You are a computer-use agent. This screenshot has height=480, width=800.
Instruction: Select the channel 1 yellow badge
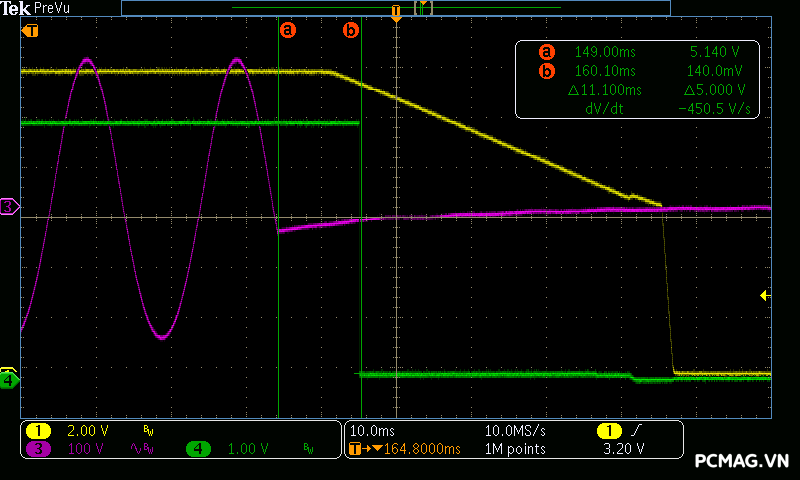pos(38,430)
